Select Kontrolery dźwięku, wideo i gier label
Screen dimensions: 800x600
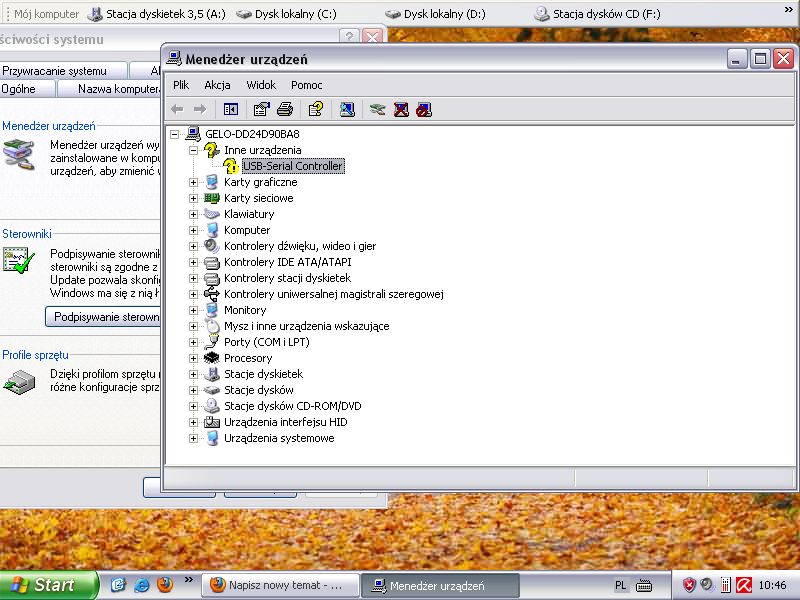(300, 246)
